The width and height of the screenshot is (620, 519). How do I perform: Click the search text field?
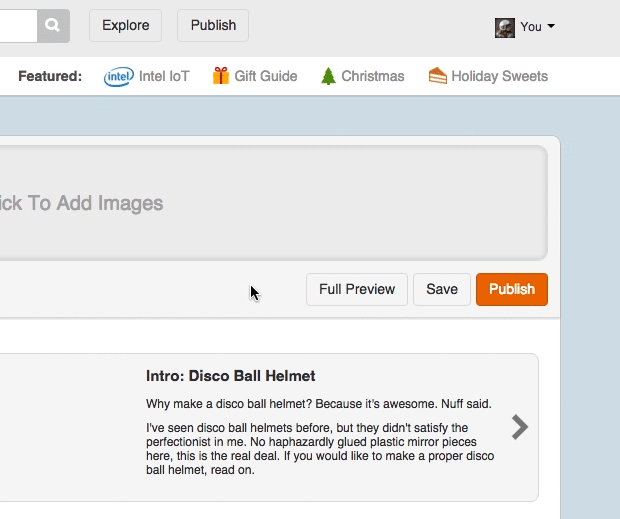[19, 26]
